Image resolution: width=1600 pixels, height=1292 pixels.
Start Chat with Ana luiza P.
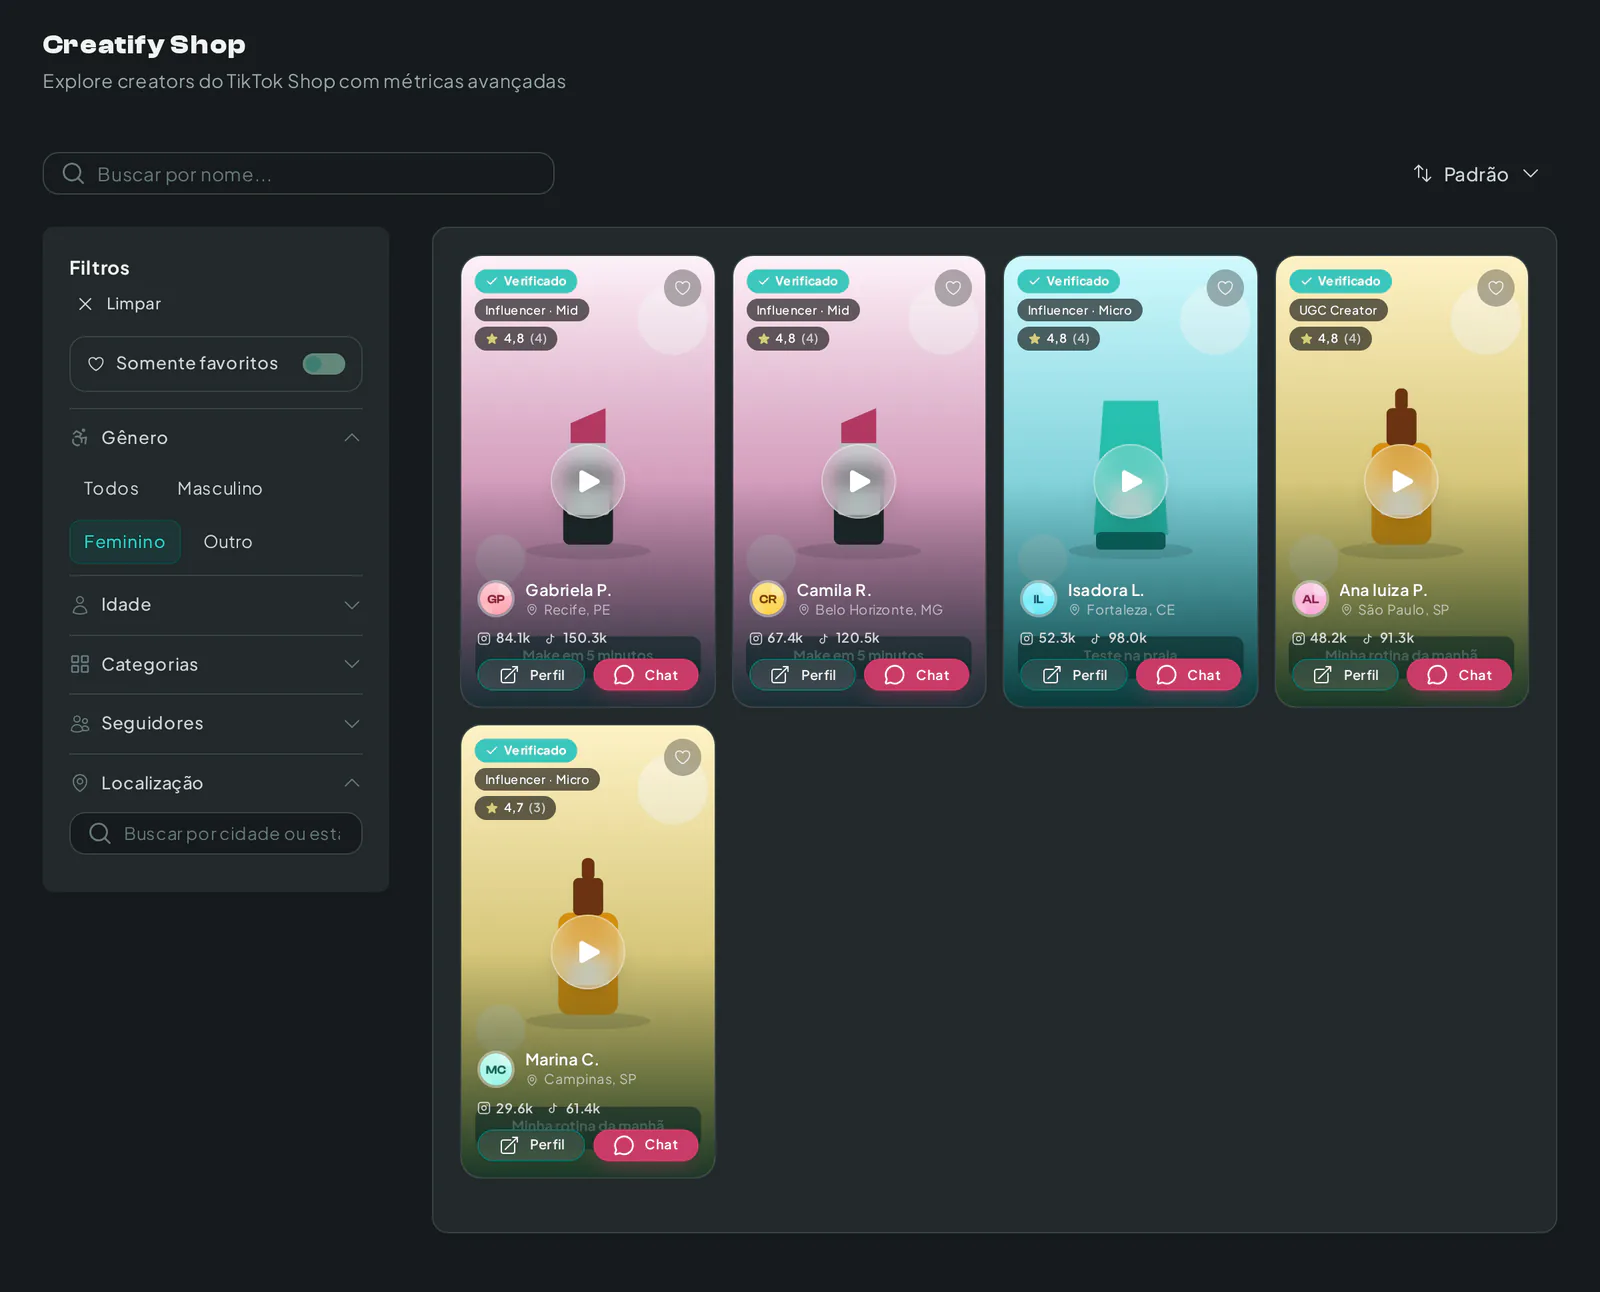pos(1460,675)
